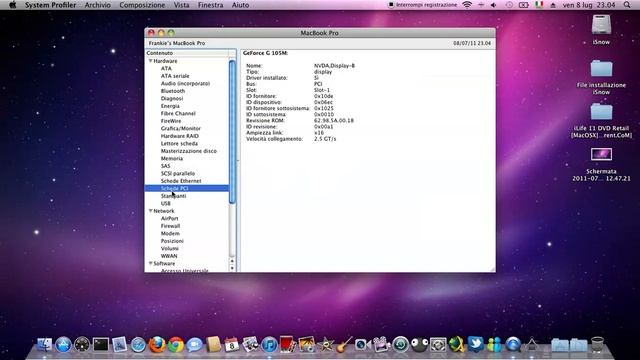
Task: Open Preview from the dock
Action: point(120,345)
